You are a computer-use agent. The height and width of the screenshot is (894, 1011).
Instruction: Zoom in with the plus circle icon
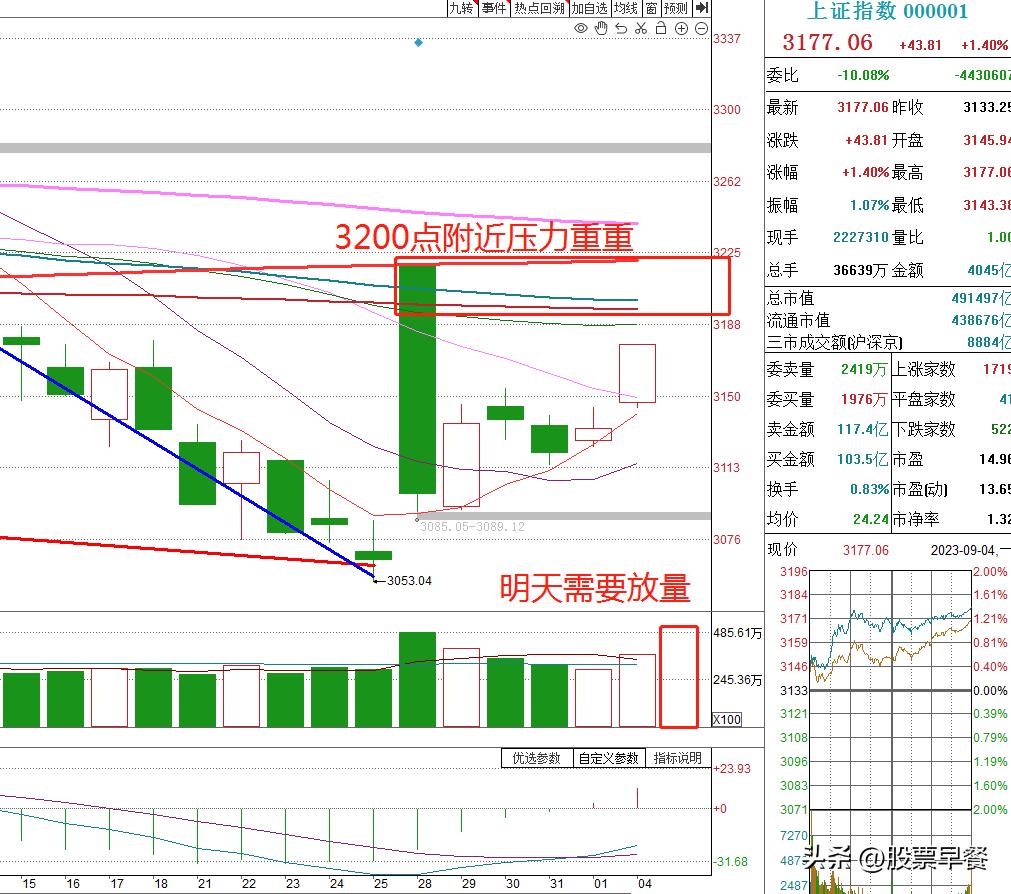point(681,28)
